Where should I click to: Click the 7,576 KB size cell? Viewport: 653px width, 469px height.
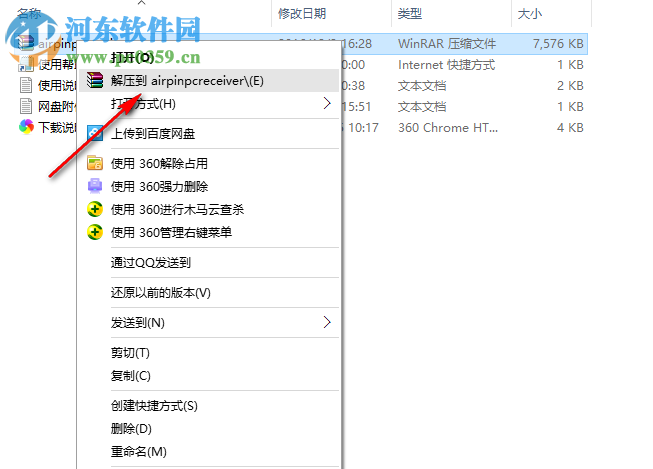coord(558,44)
